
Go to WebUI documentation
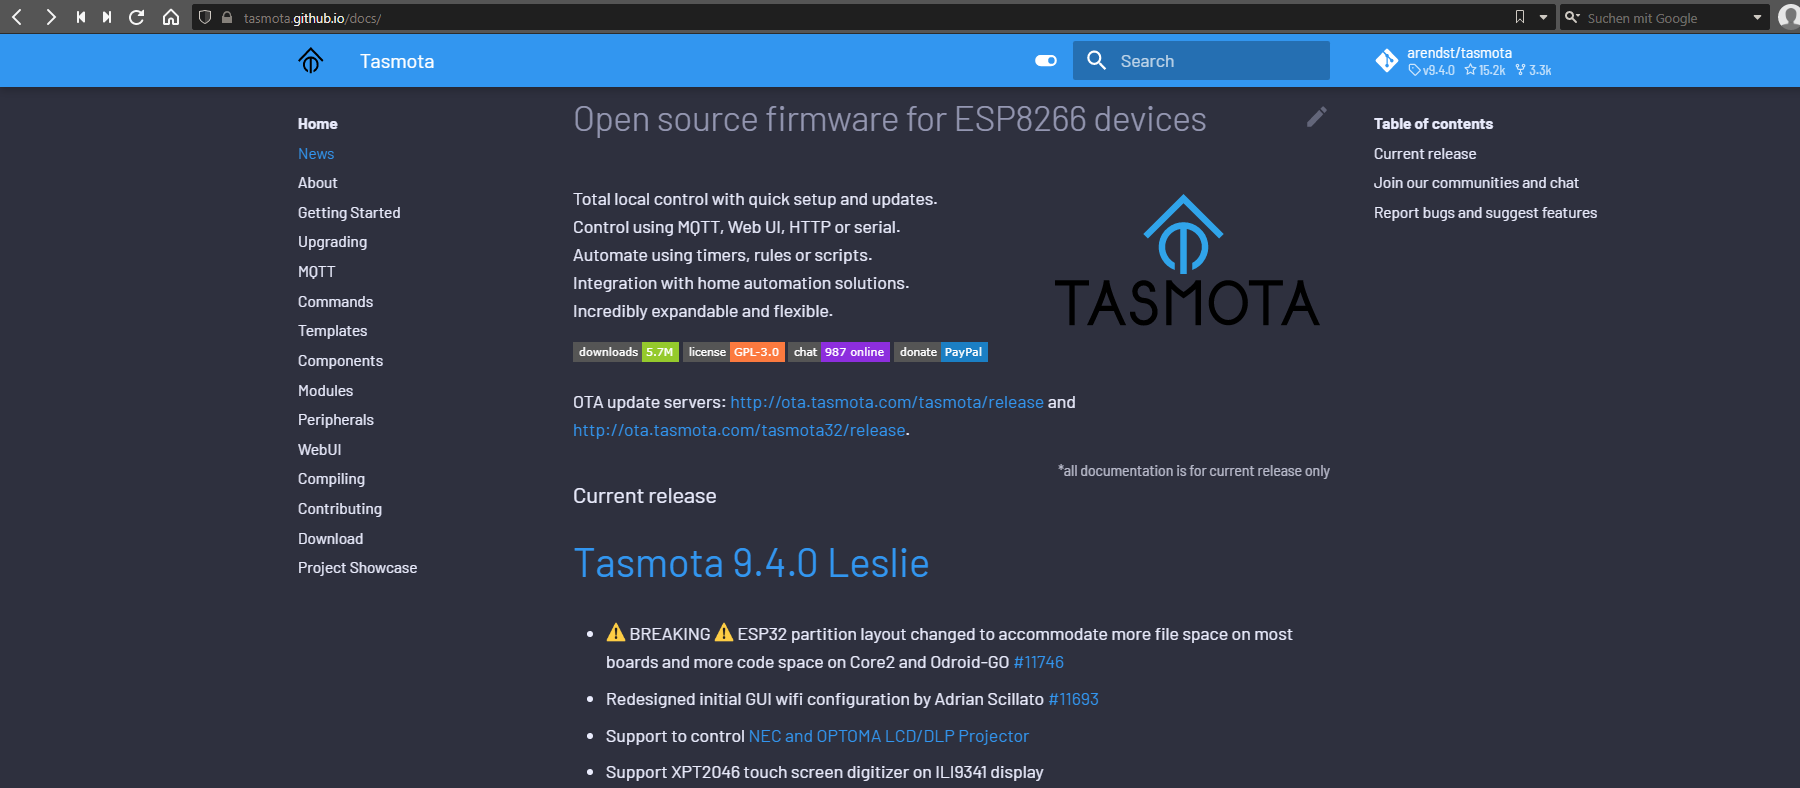(320, 450)
